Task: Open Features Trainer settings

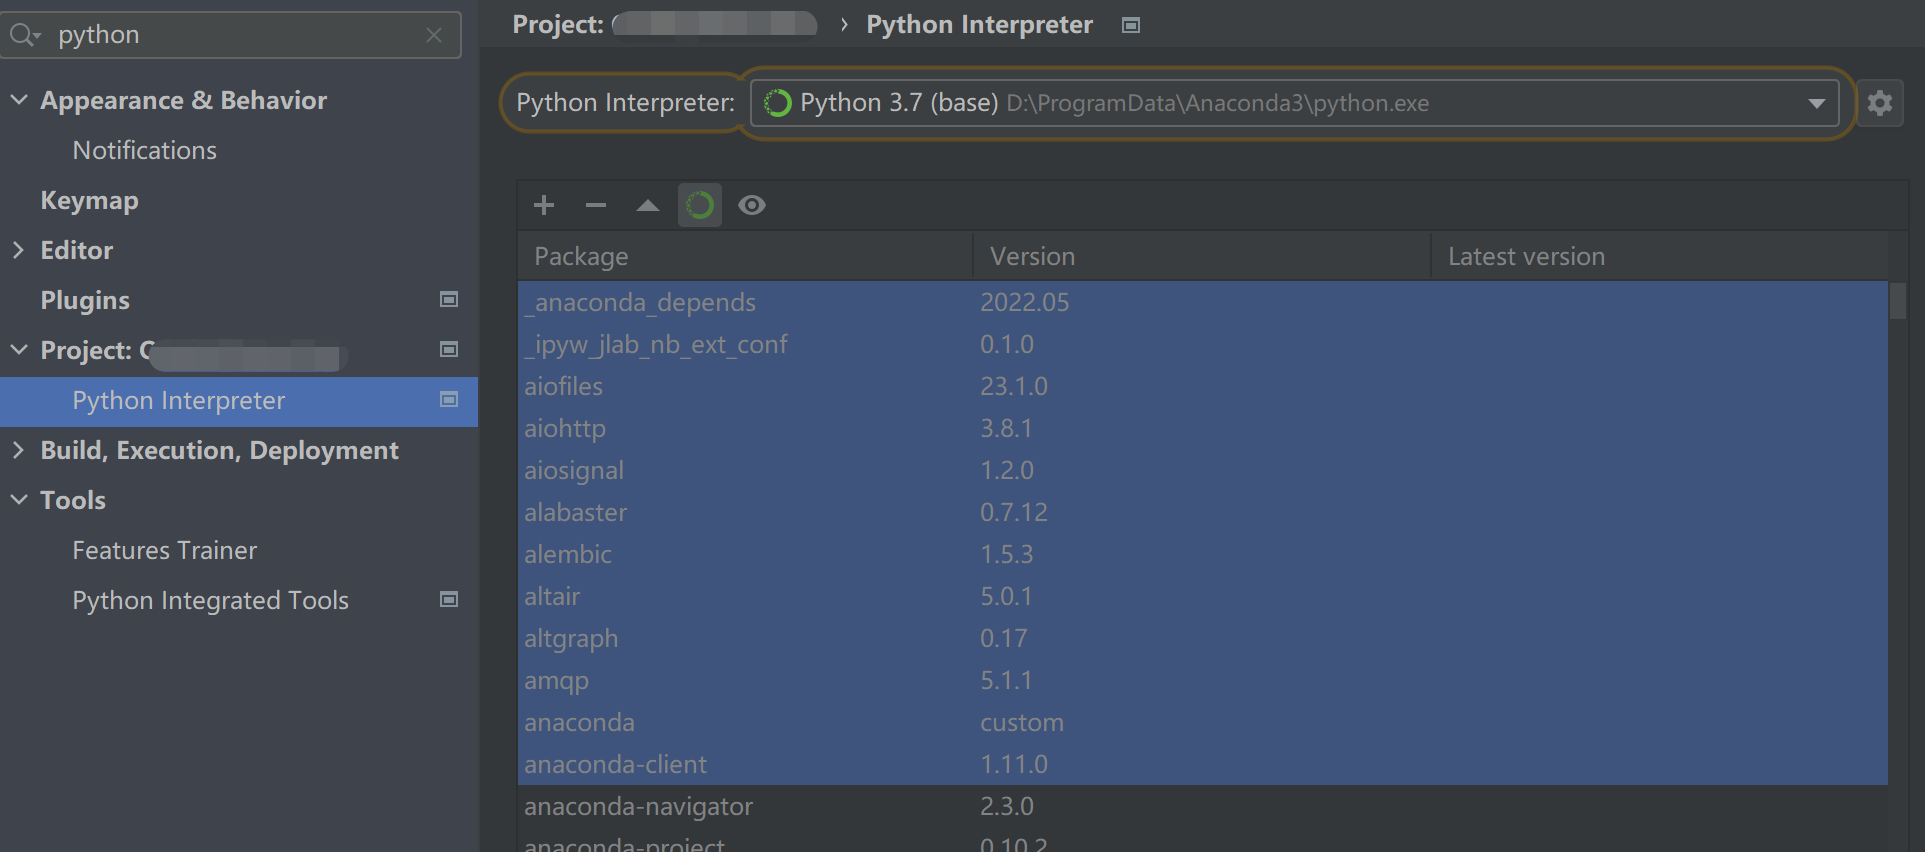Action: tap(165, 550)
